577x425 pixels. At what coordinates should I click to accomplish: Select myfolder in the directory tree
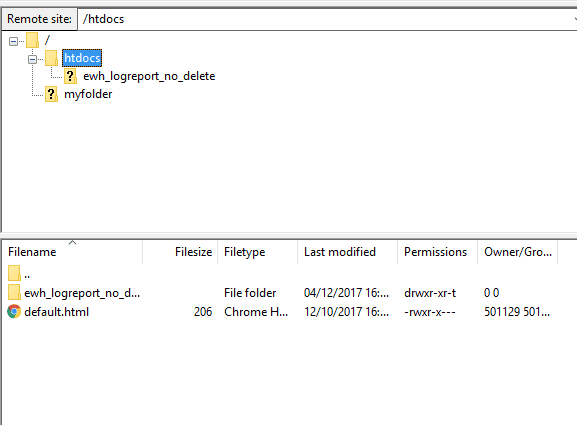pyautogui.click(x=88, y=94)
